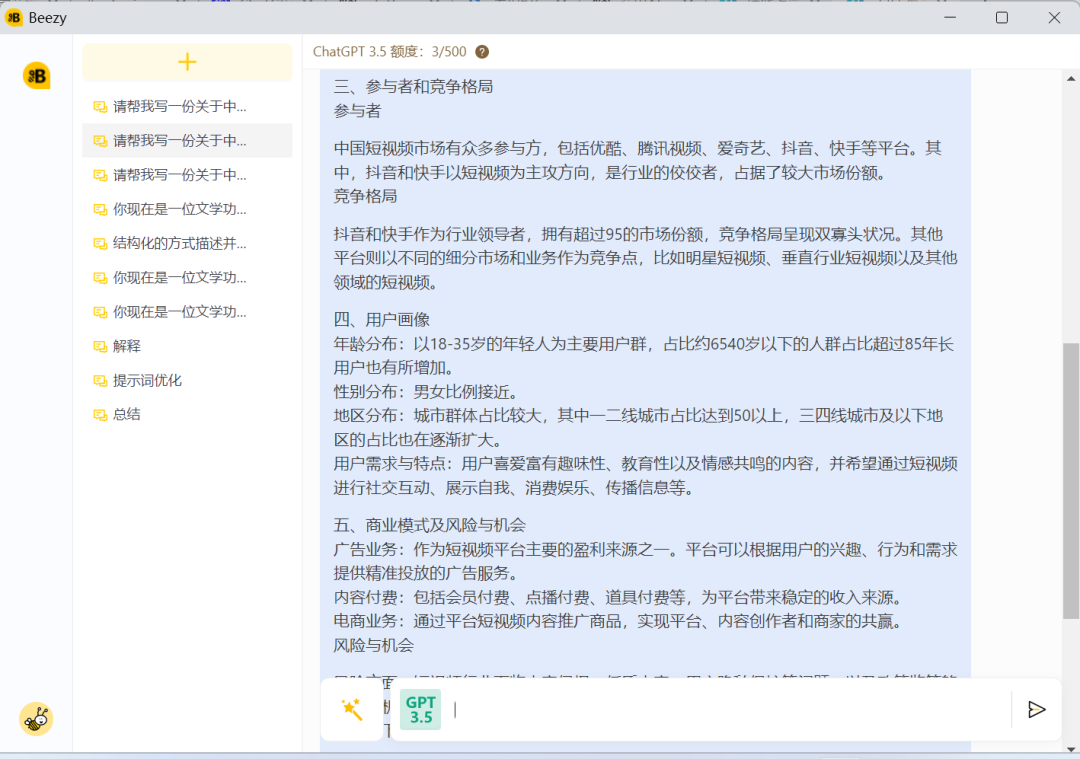Viewport: 1080px width, 759px height.
Task: Click the 参与者 subheading
Action: [357, 111]
